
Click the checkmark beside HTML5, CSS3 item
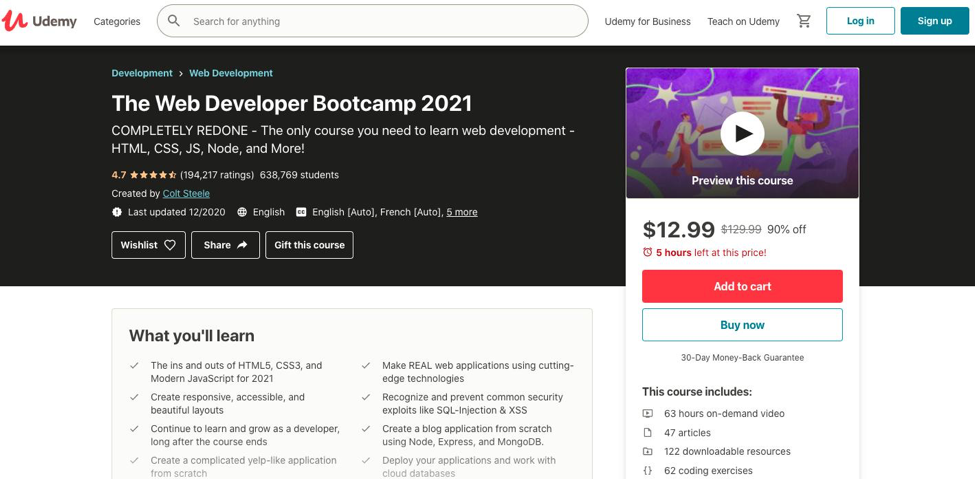134,366
